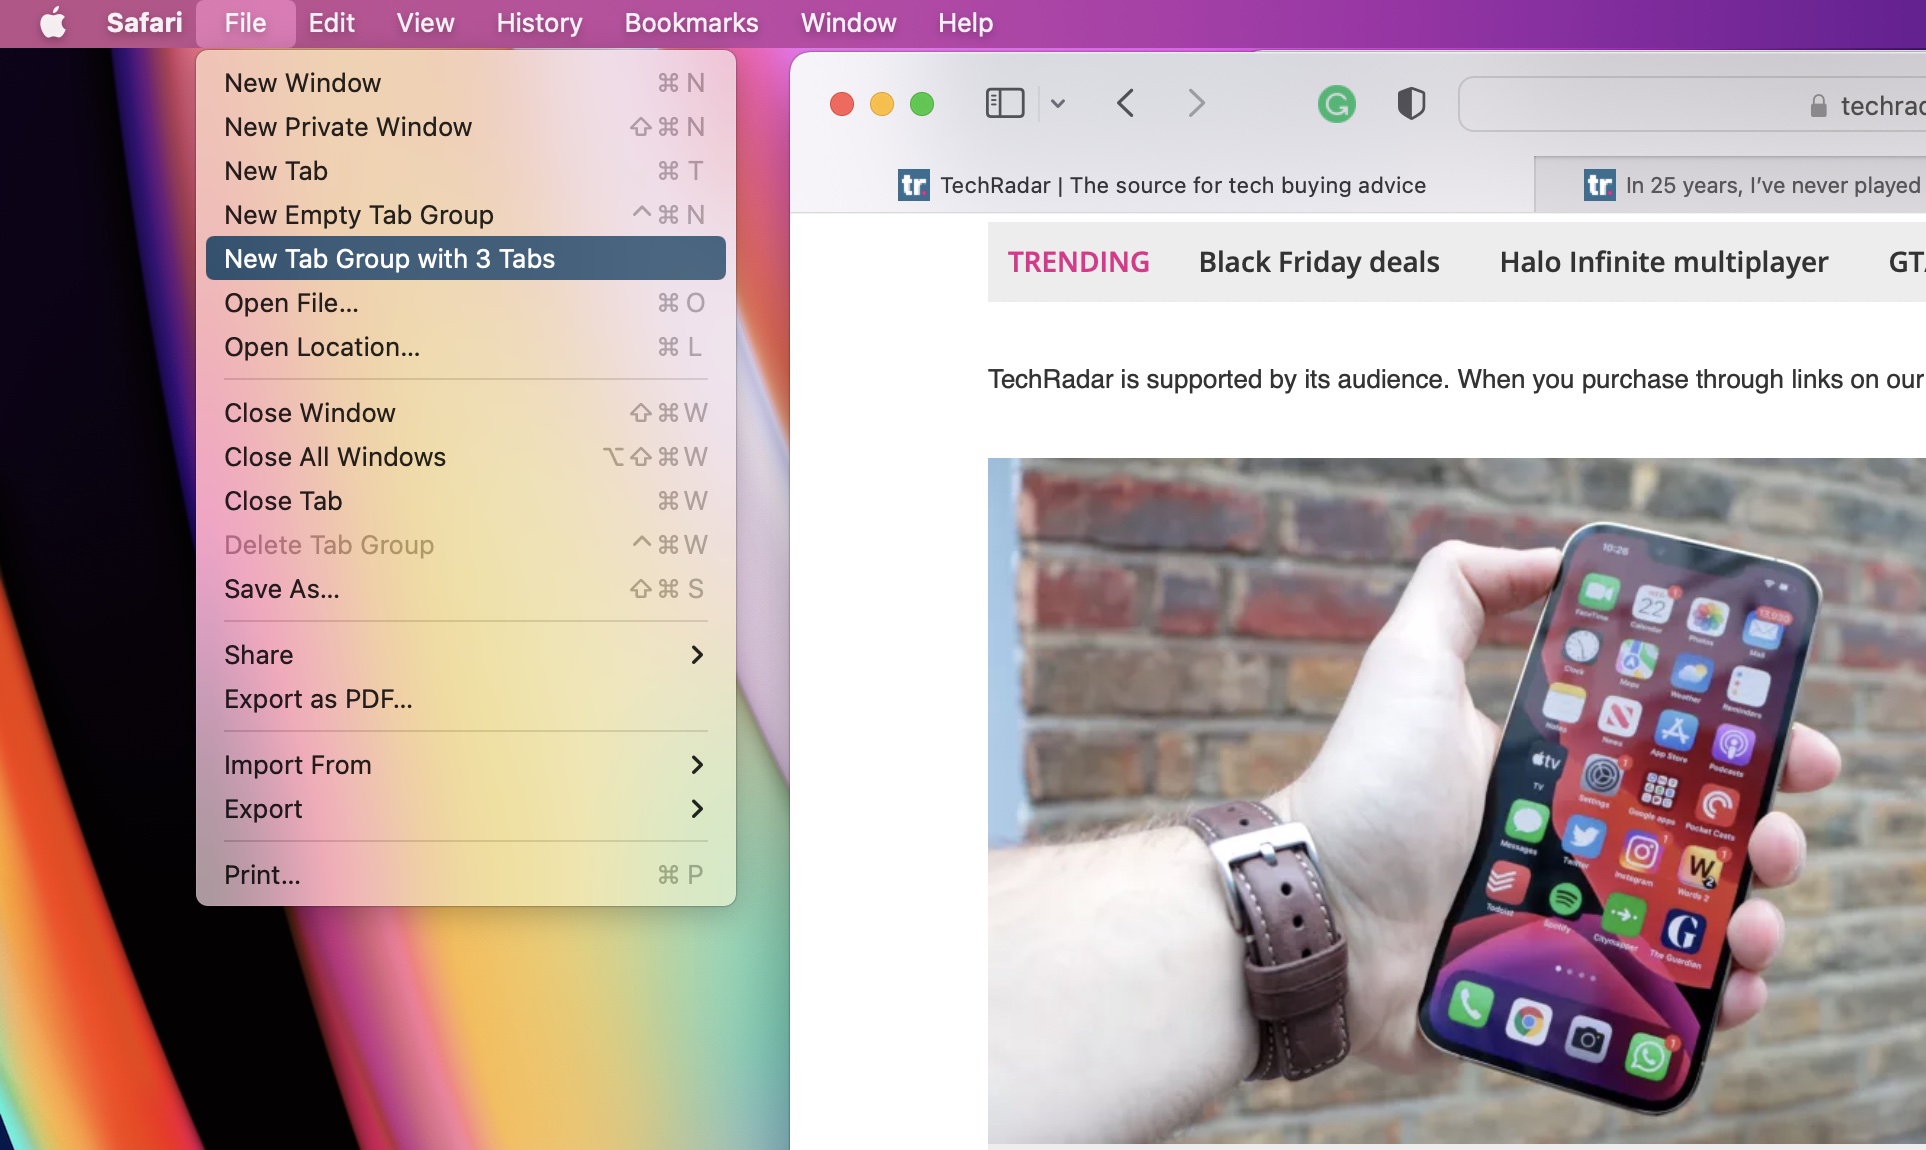Expand the Export submenu arrow
This screenshot has width=1926, height=1150.
pyautogui.click(x=697, y=808)
